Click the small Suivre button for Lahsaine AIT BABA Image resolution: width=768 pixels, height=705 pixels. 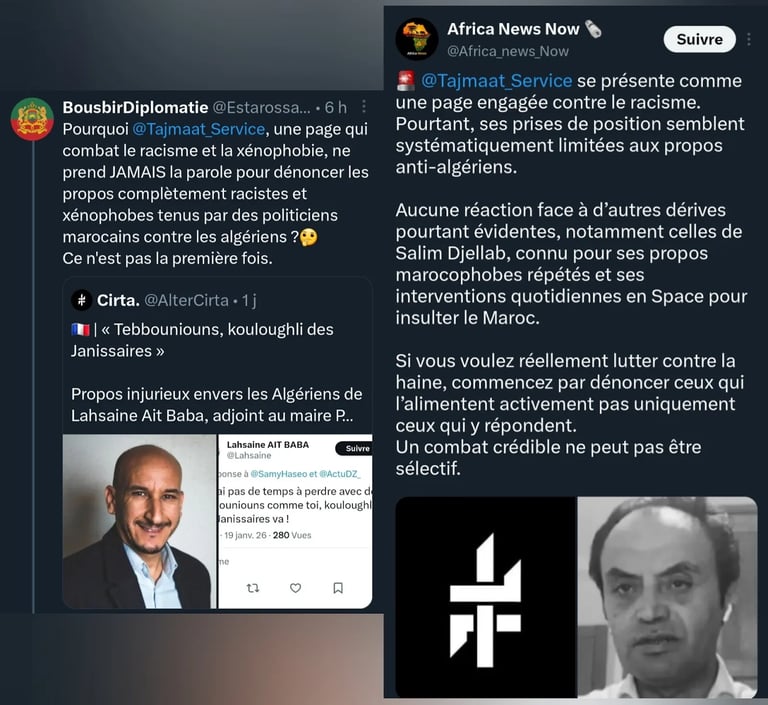(x=355, y=448)
